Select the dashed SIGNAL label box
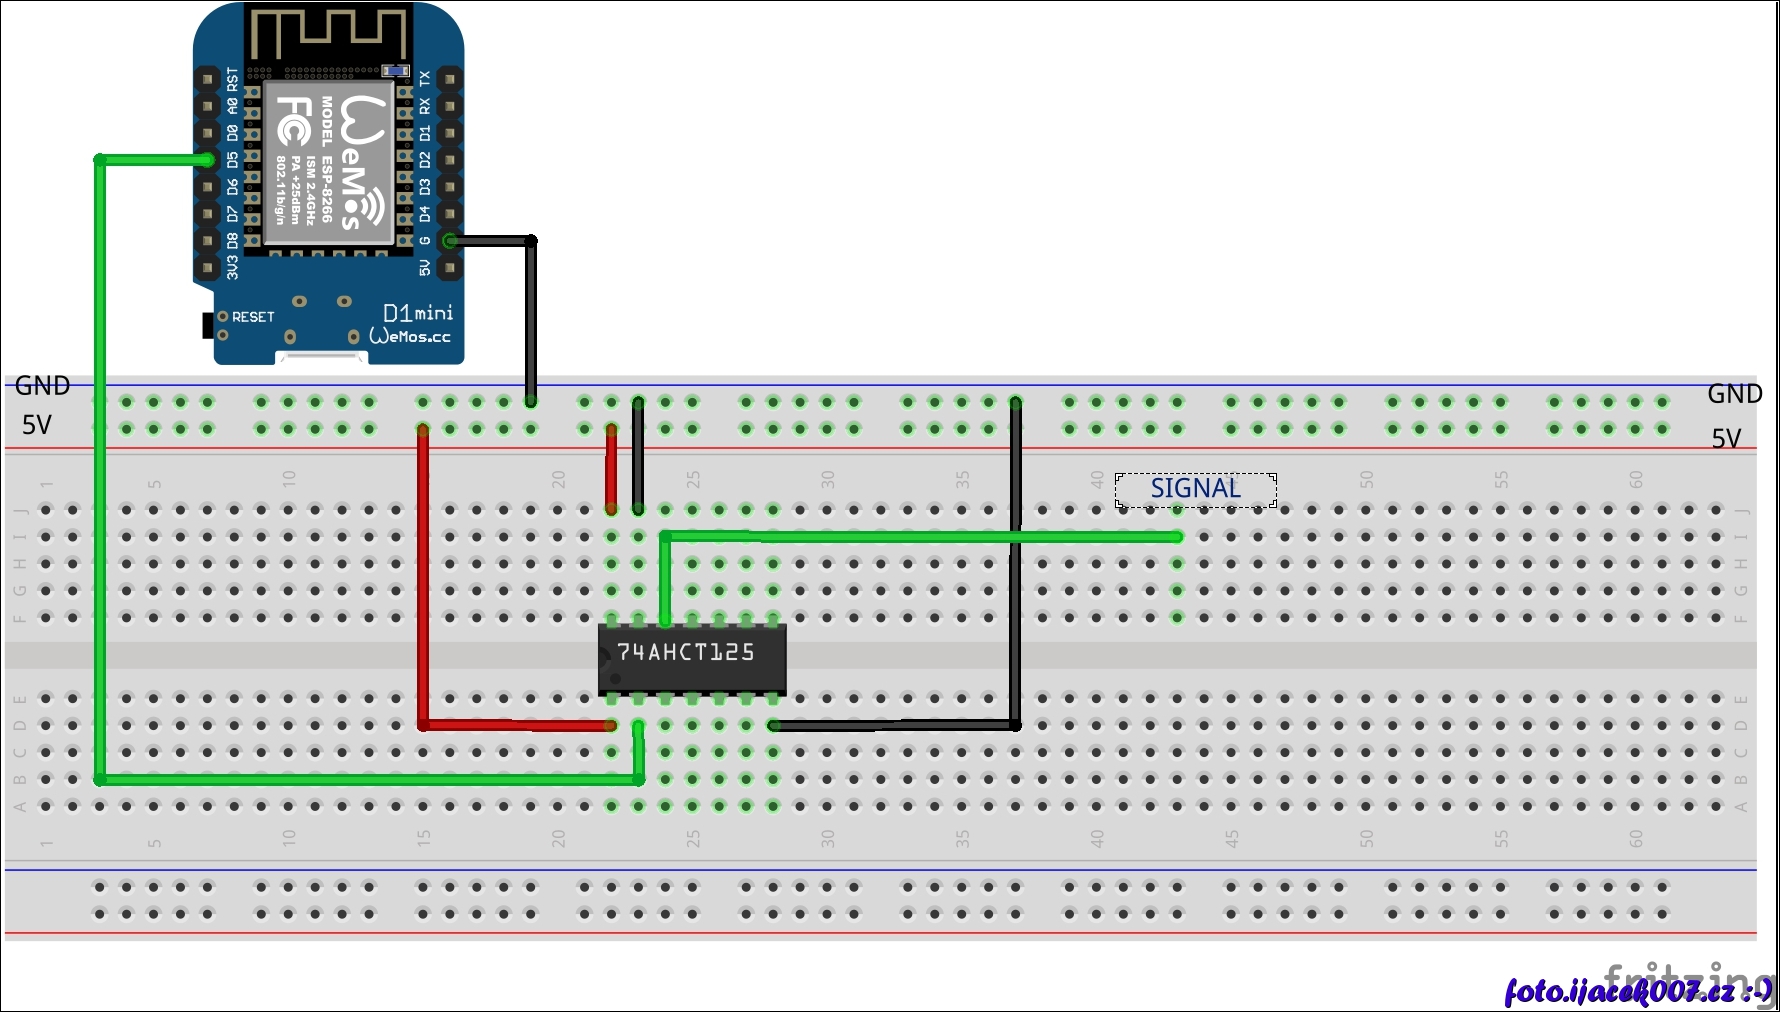This screenshot has height=1012, width=1780. point(1195,489)
